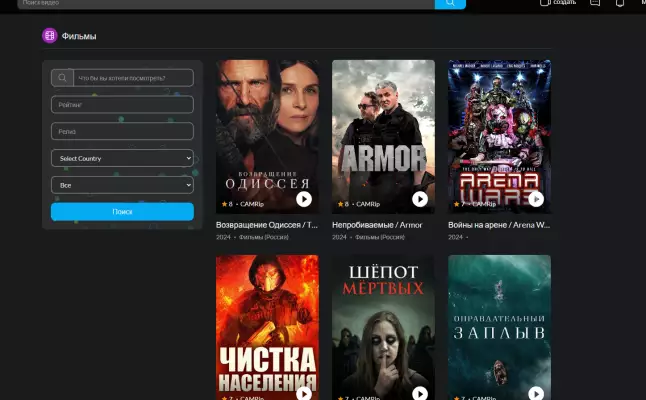Focus the 'Что бы вы хотели посмотреть?' field
The height and width of the screenshot is (400, 646).
[x=133, y=78]
